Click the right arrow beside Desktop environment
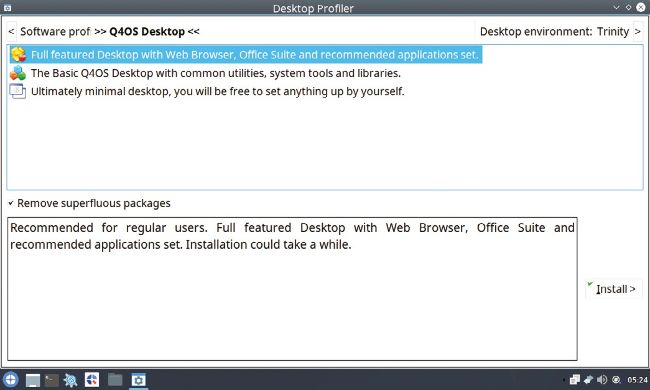The image size is (650, 390). 638,31
